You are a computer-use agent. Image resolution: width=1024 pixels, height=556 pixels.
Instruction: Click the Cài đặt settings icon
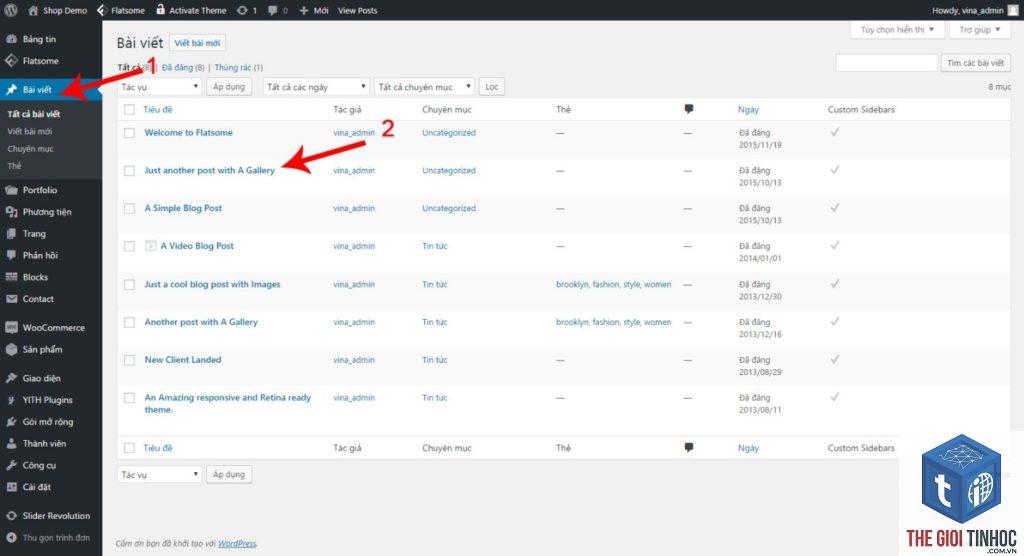pyautogui.click(x=11, y=487)
